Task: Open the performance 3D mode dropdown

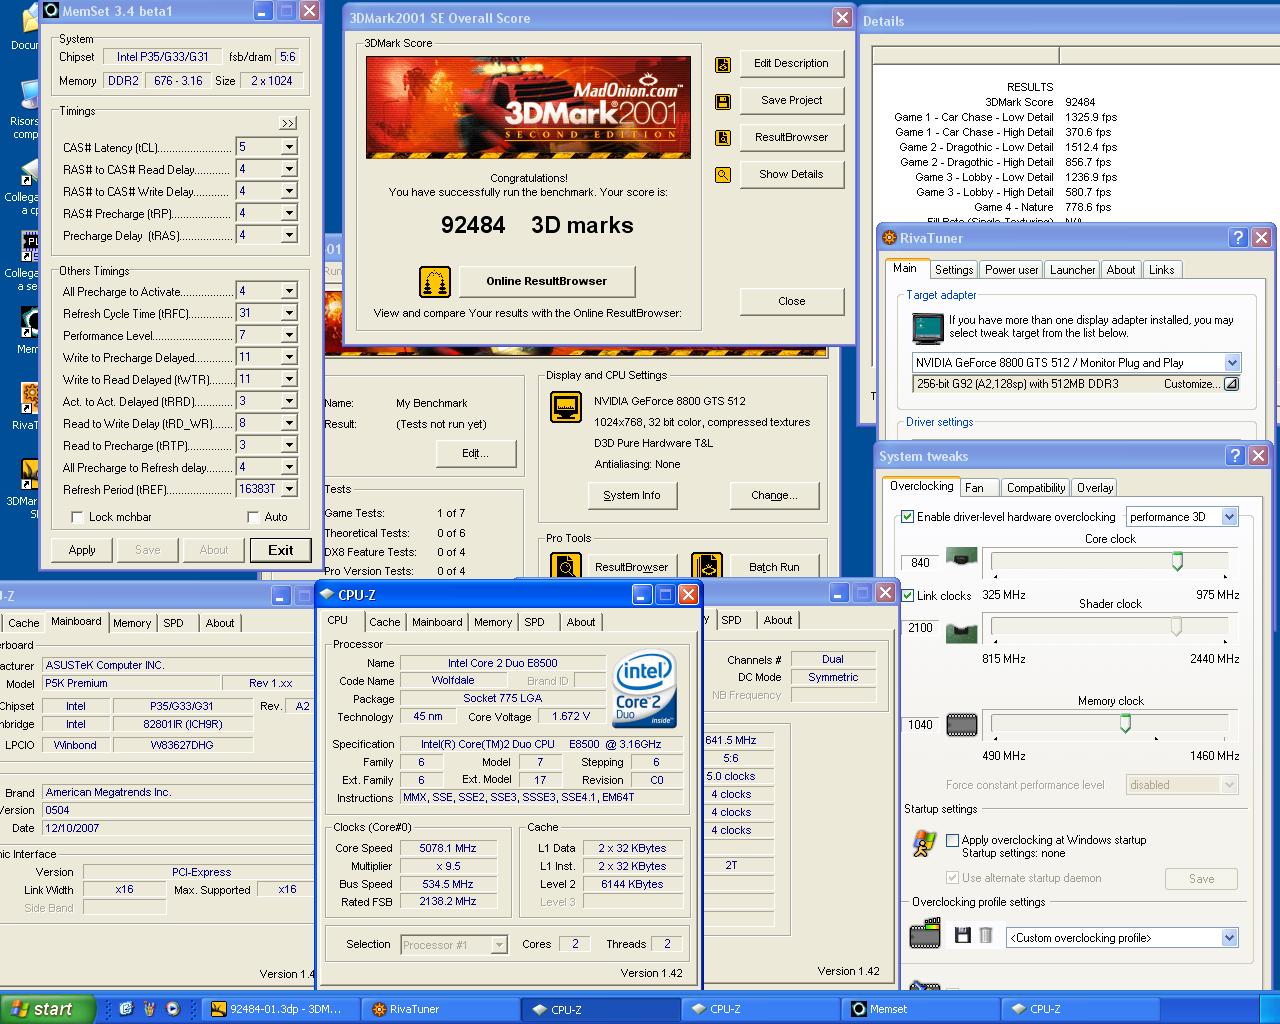Action: pyautogui.click(x=1230, y=517)
